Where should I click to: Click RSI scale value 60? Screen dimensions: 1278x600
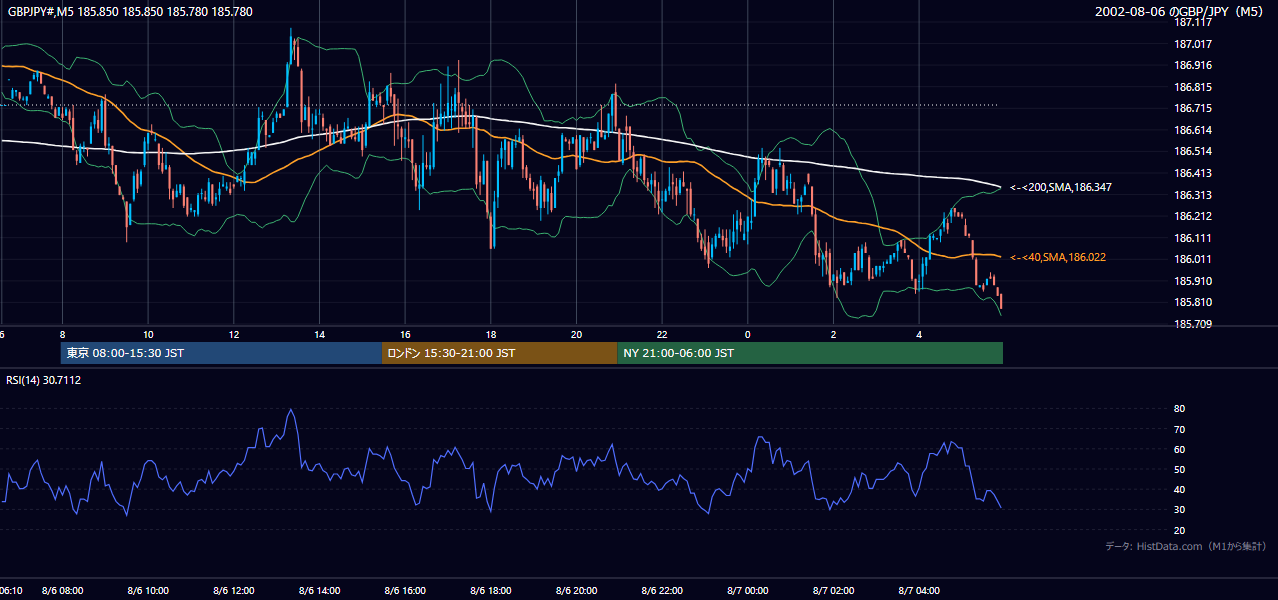click(1180, 449)
